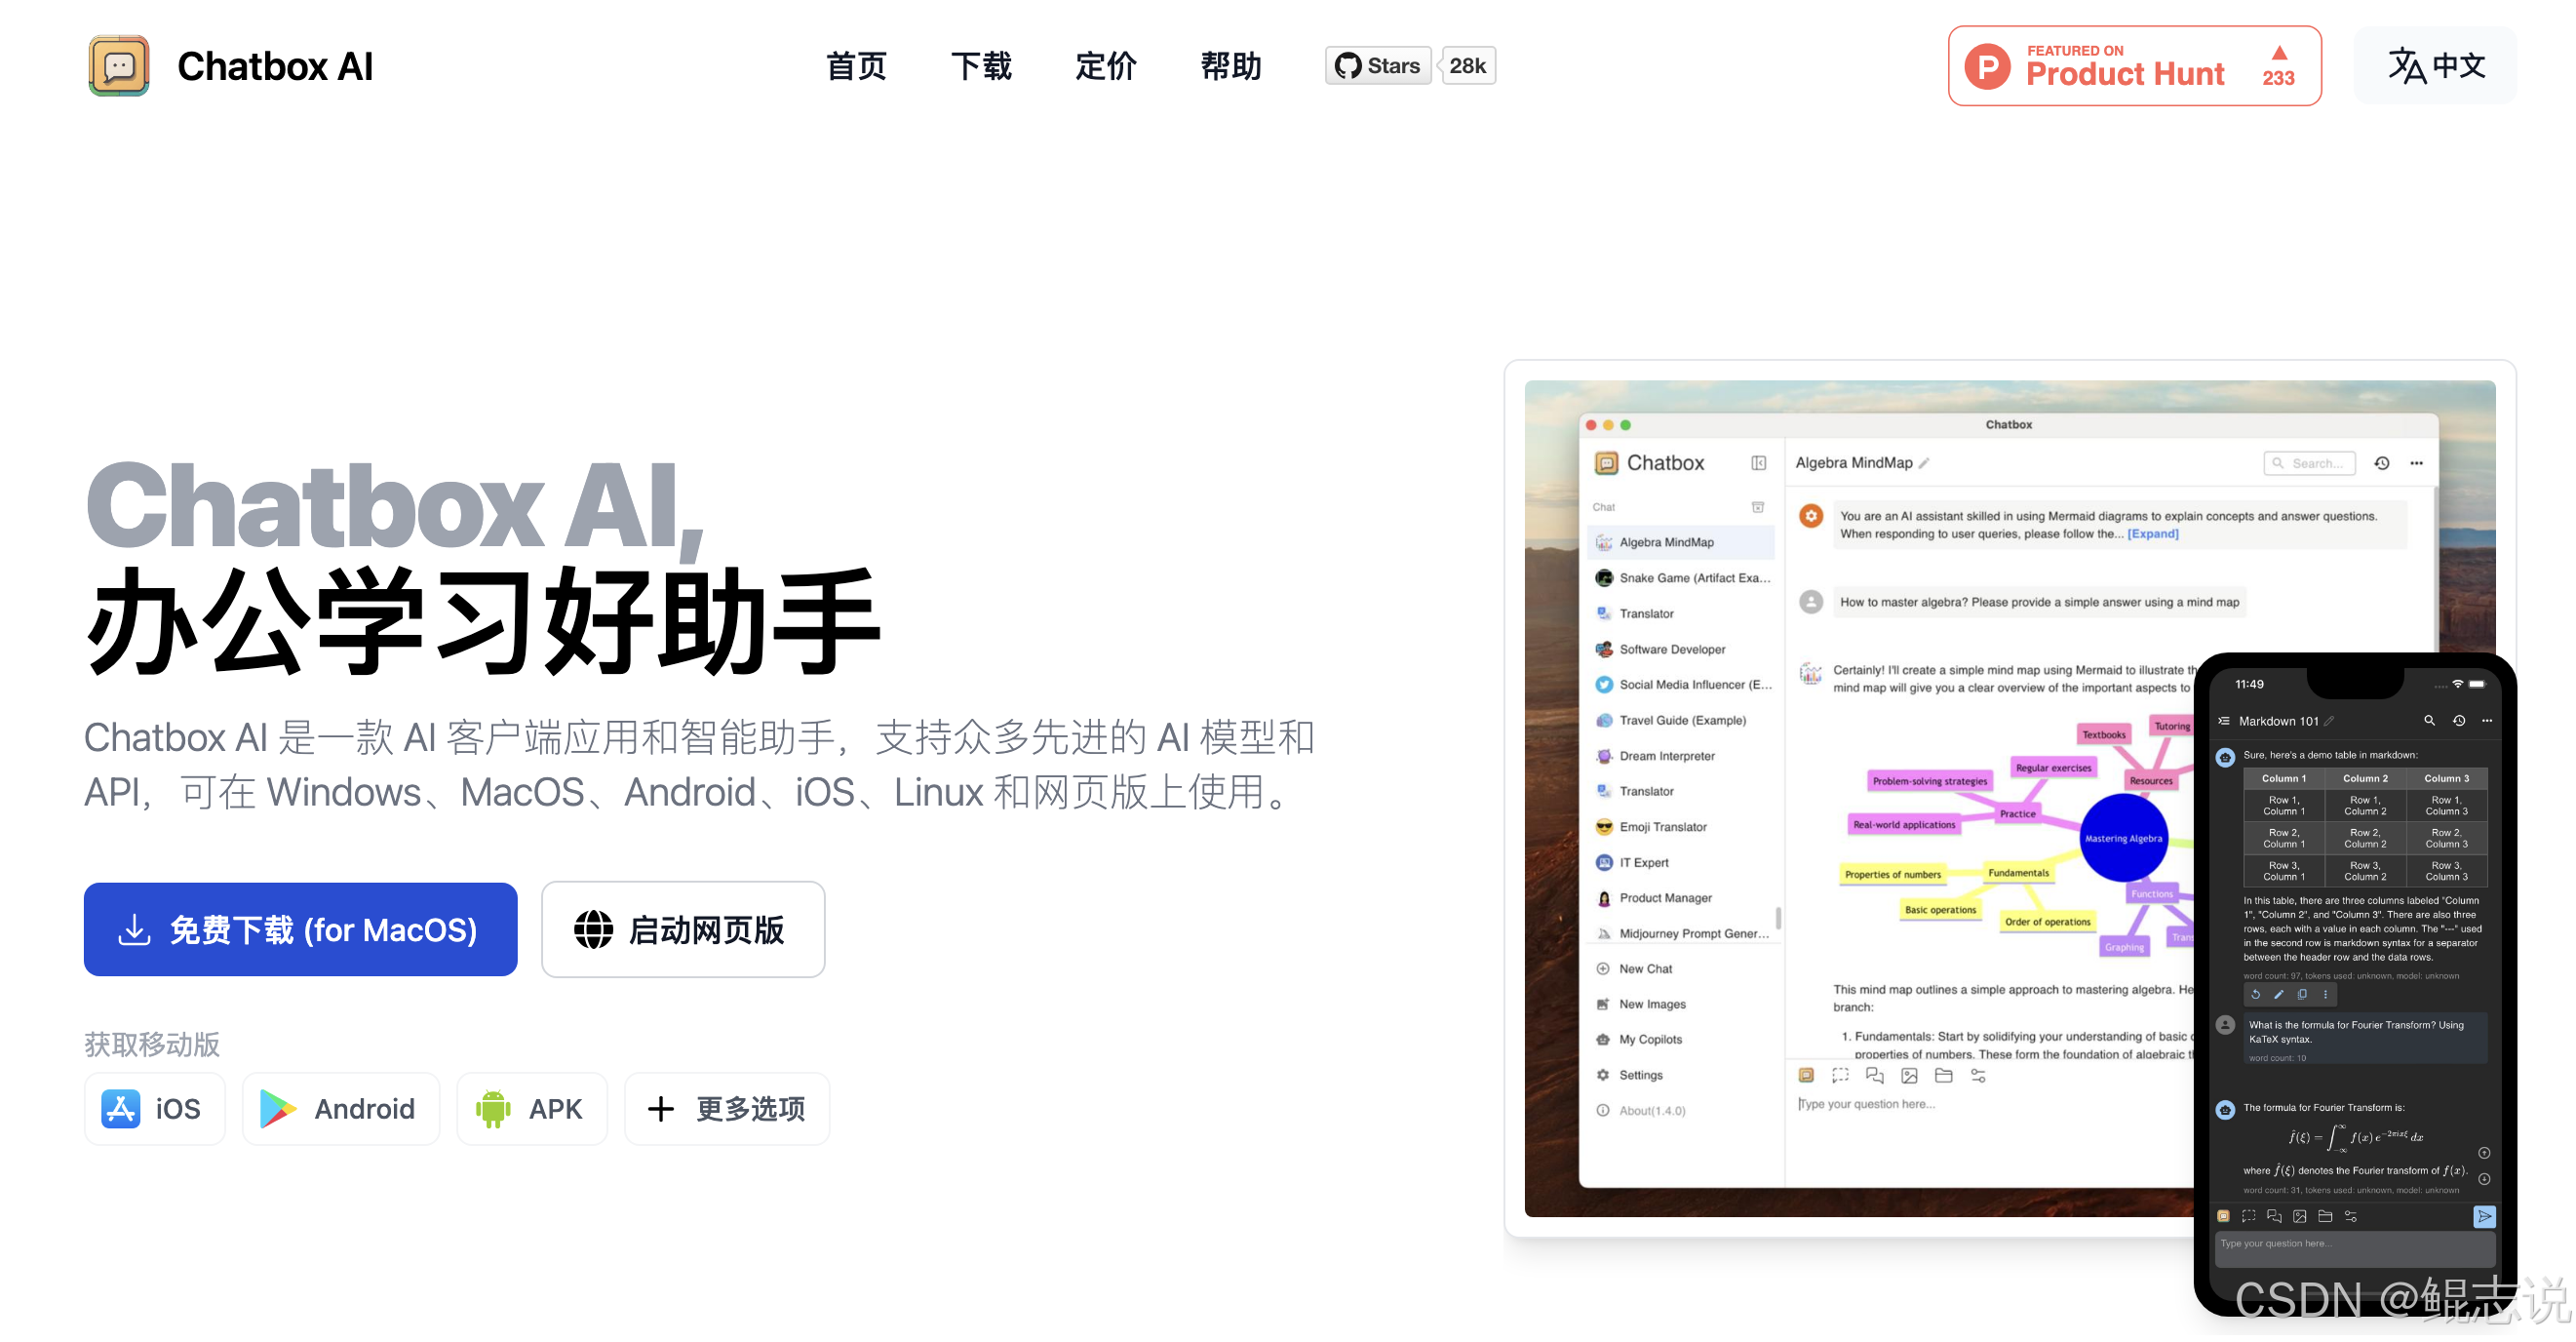Open the 下载 navigation link
This screenshot has width=2576, height=1342.
981,66
